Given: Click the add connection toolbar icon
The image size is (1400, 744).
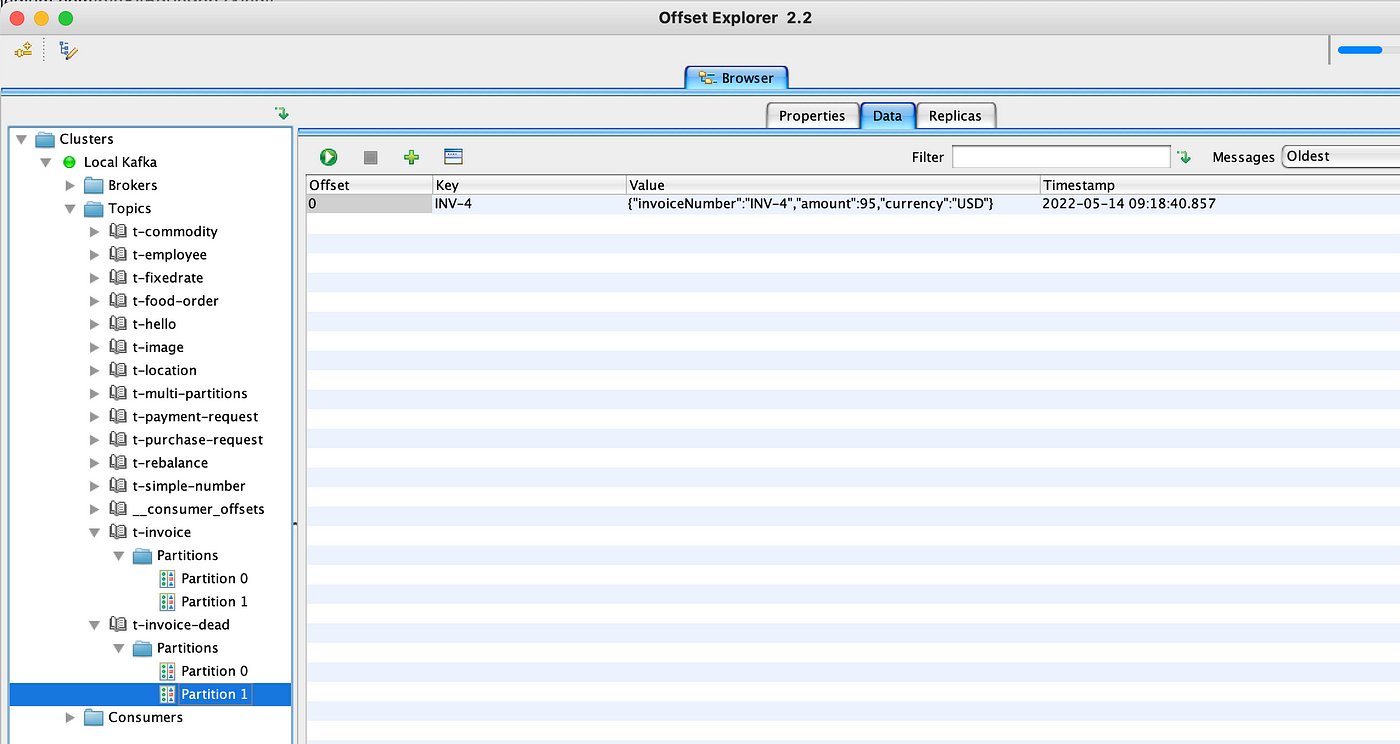Looking at the screenshot, I should [x=23, y=49].
